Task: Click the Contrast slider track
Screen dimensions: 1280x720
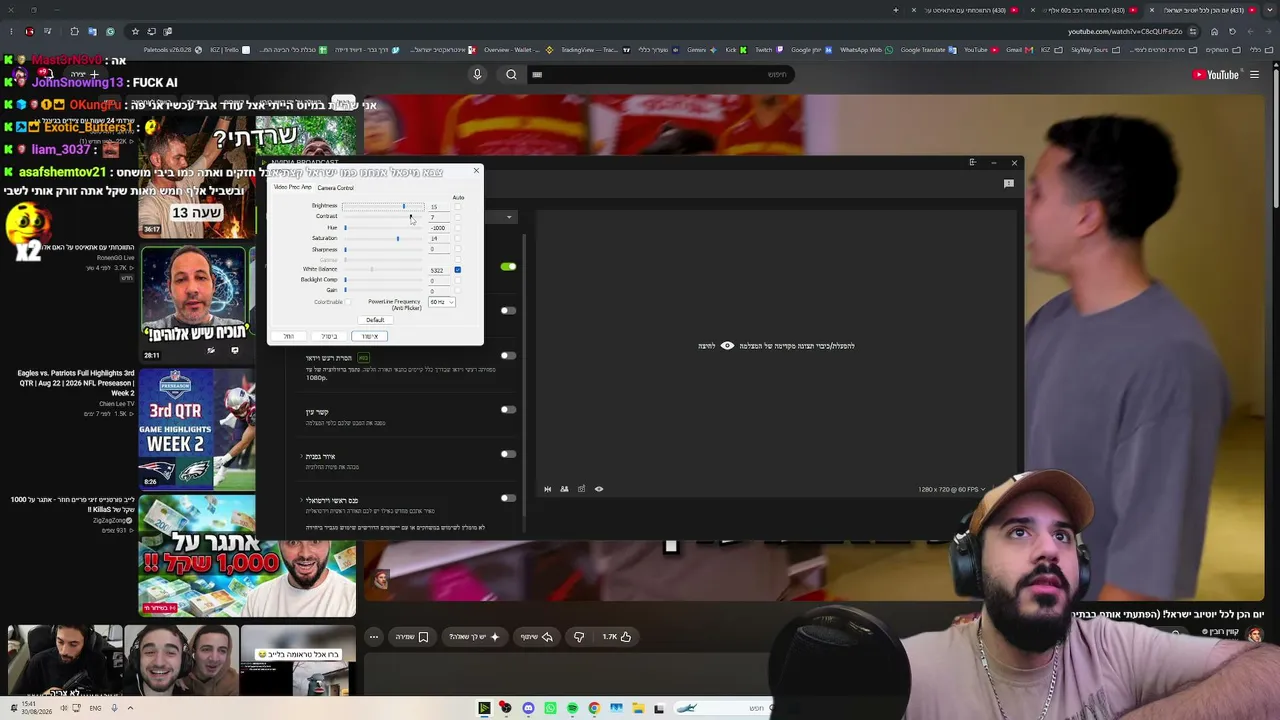Action: tap(383, 217)
